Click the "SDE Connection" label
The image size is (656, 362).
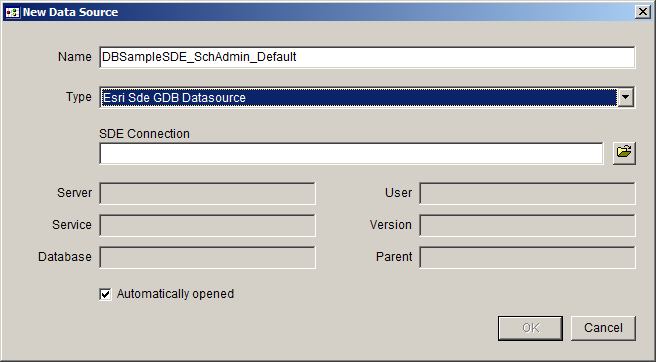[144, 134]
